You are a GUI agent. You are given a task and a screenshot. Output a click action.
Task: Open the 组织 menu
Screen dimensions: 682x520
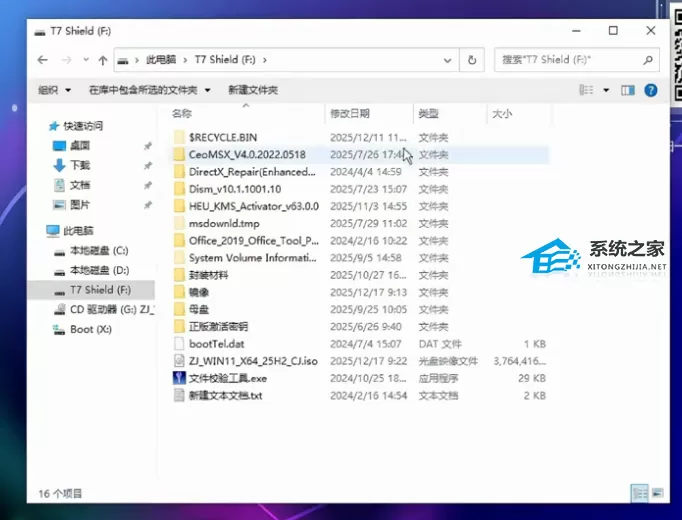[54, 90]
